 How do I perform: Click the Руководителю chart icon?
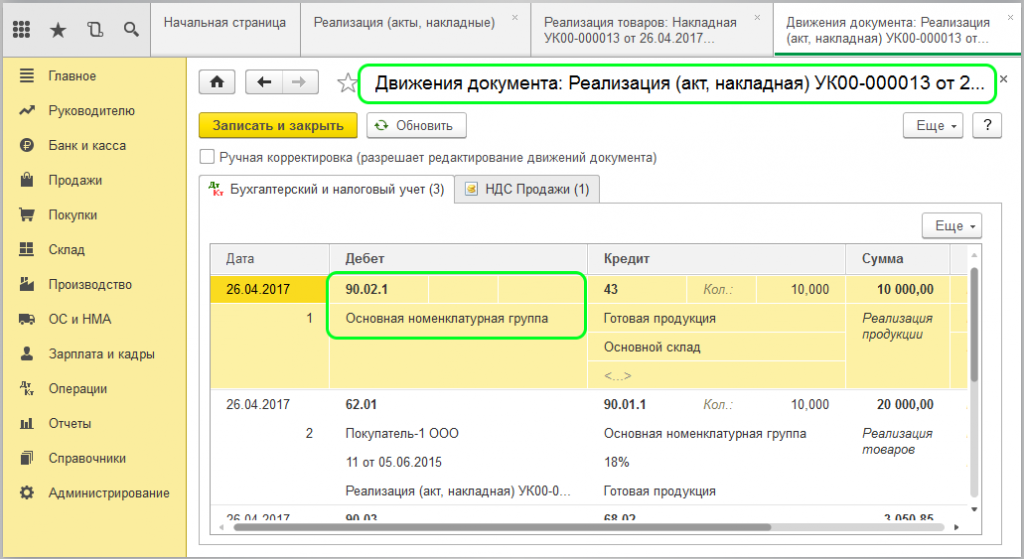tap(27, 110)
